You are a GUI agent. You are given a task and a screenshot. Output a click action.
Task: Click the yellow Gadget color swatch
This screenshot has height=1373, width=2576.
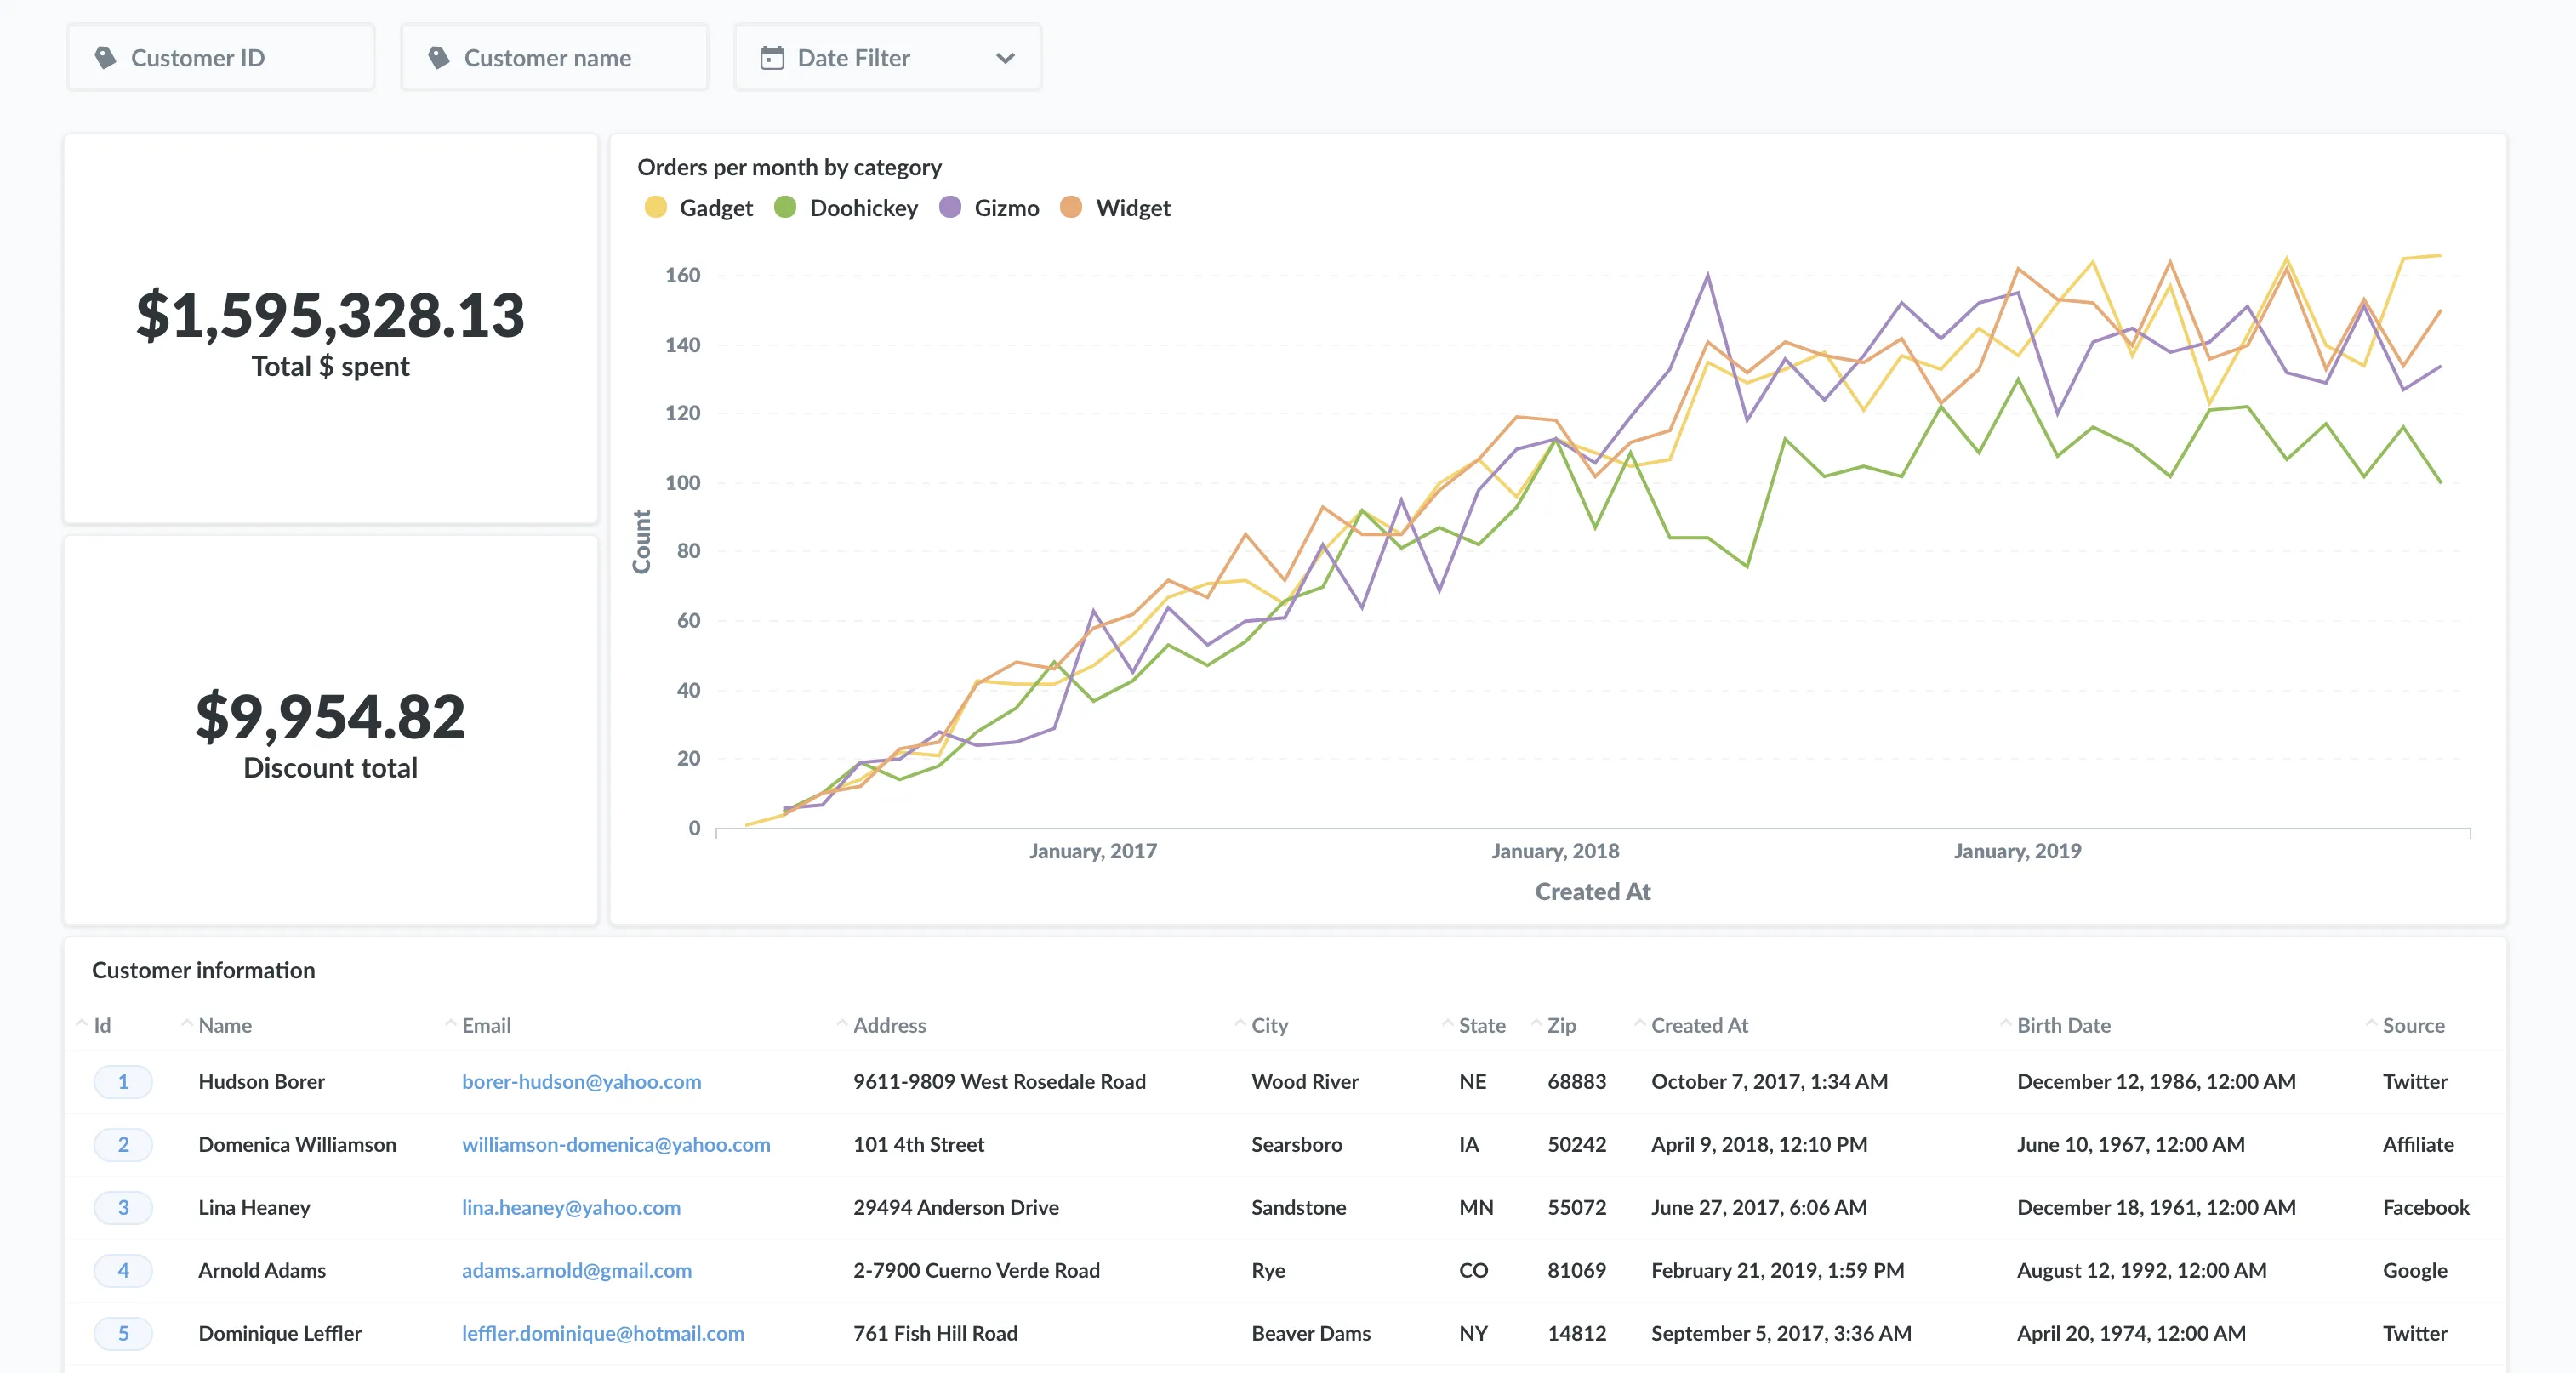655,208
